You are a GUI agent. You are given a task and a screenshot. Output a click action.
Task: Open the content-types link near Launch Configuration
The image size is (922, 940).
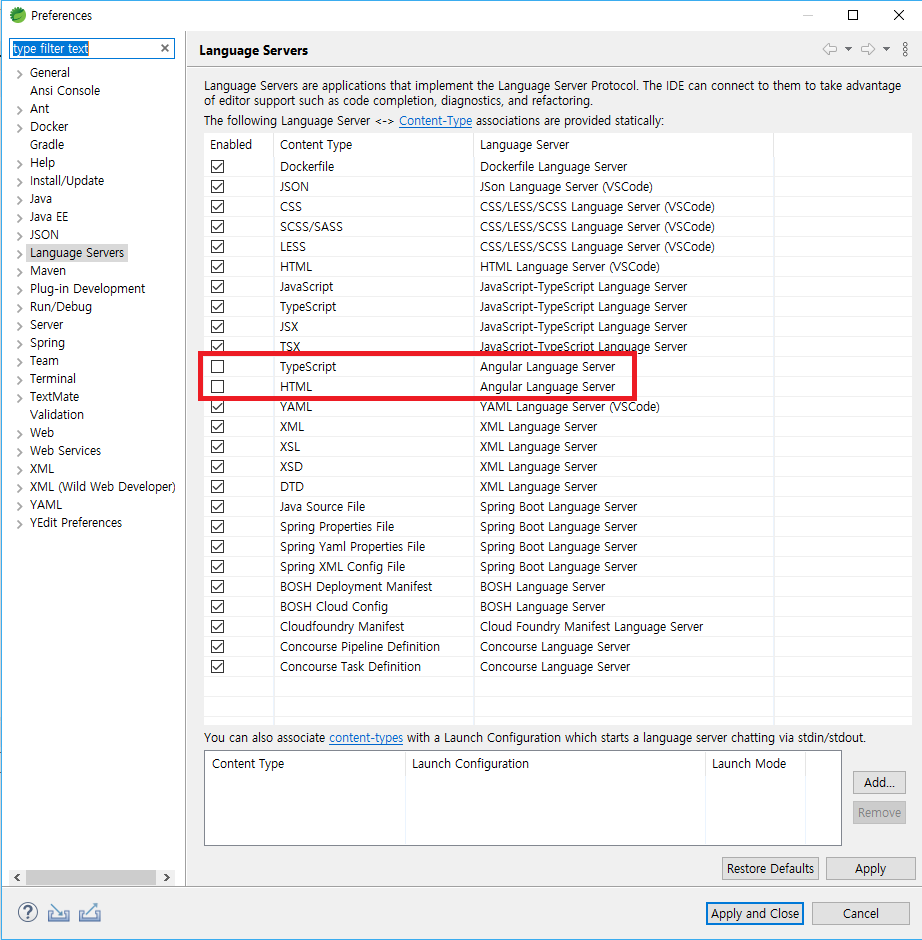366,737
